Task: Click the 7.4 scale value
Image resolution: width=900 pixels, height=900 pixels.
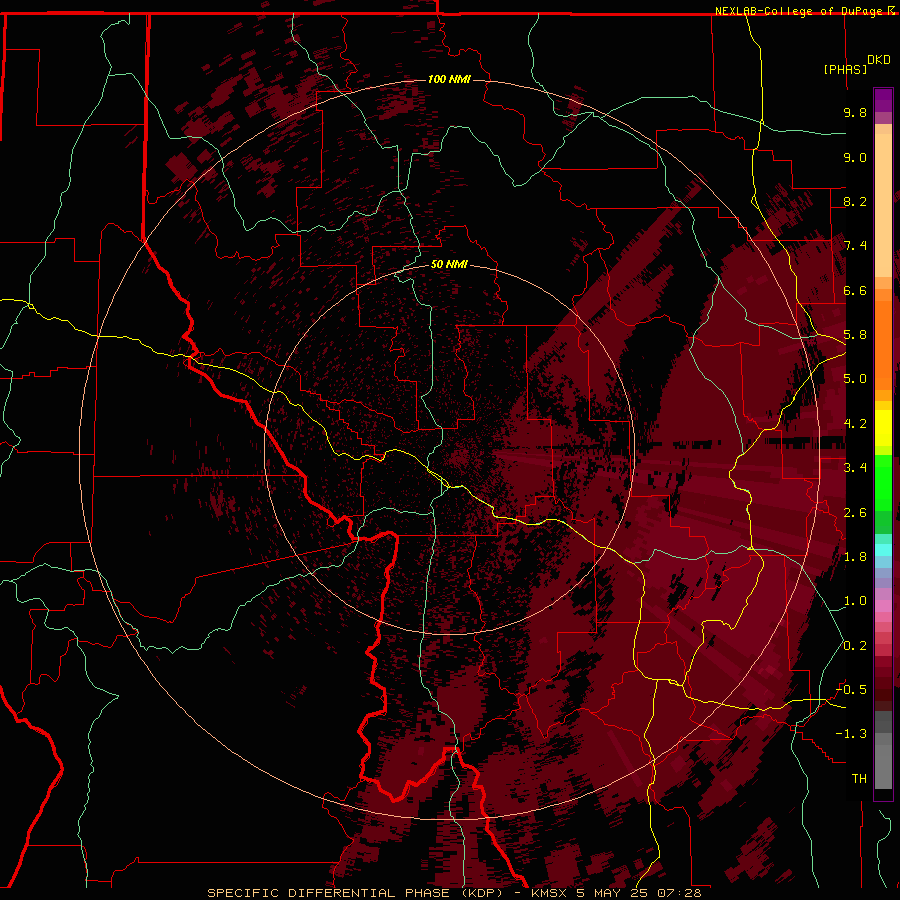Action: point(855,246)
